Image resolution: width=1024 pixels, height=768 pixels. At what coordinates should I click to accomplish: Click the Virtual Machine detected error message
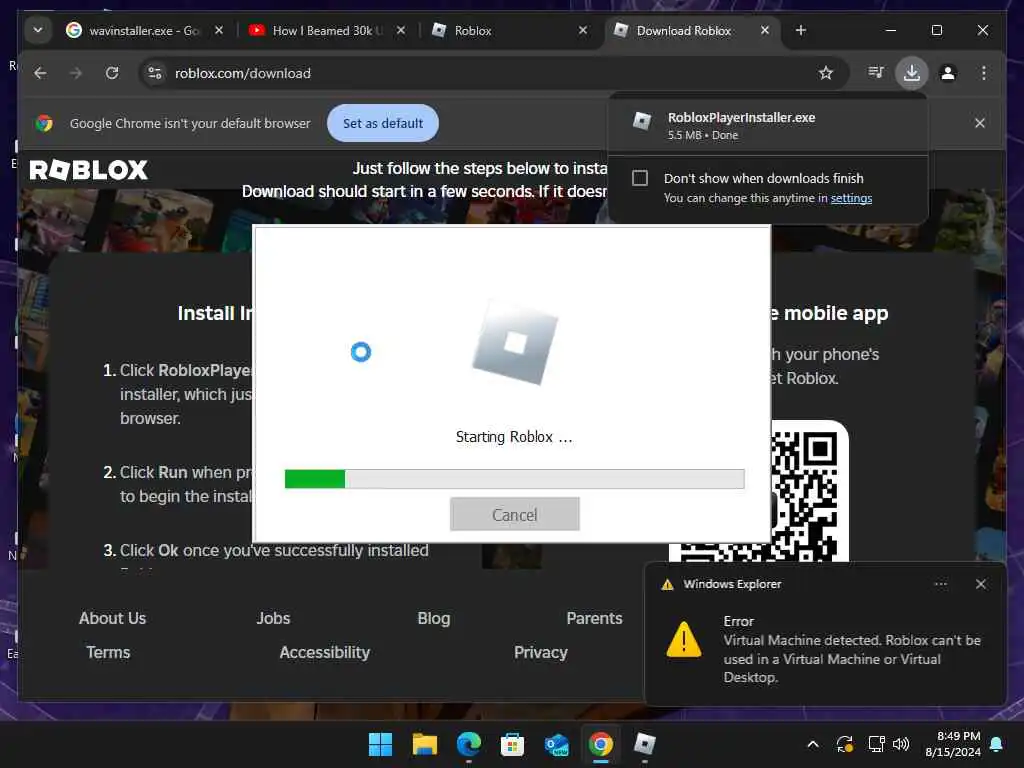pos(852,658)
